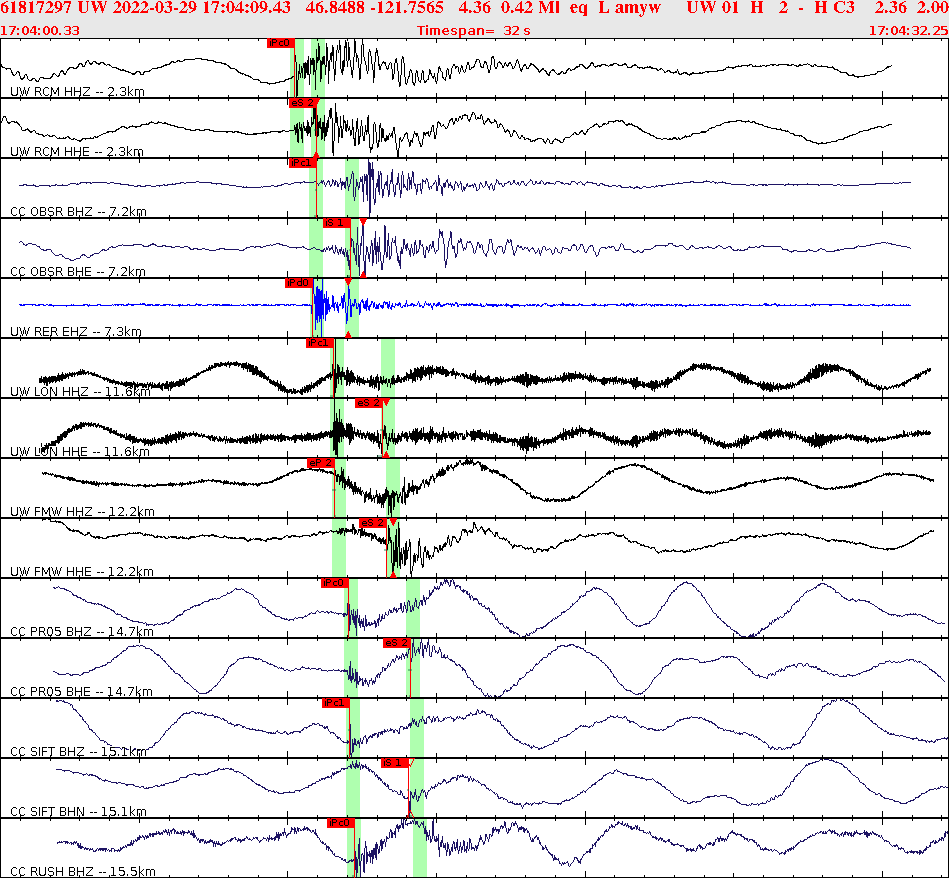Click the end time 17:04:32.25 label

point(908,30)
